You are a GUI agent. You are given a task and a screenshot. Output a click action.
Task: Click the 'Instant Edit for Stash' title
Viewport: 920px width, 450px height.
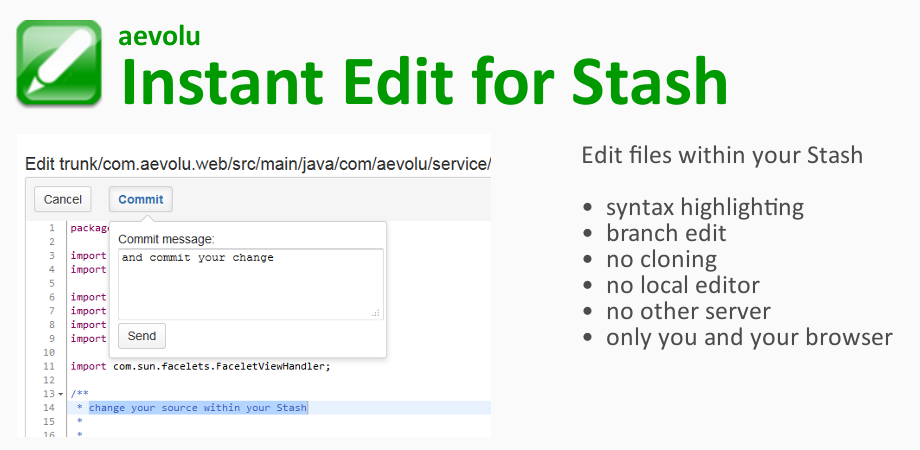coord(424,80)
